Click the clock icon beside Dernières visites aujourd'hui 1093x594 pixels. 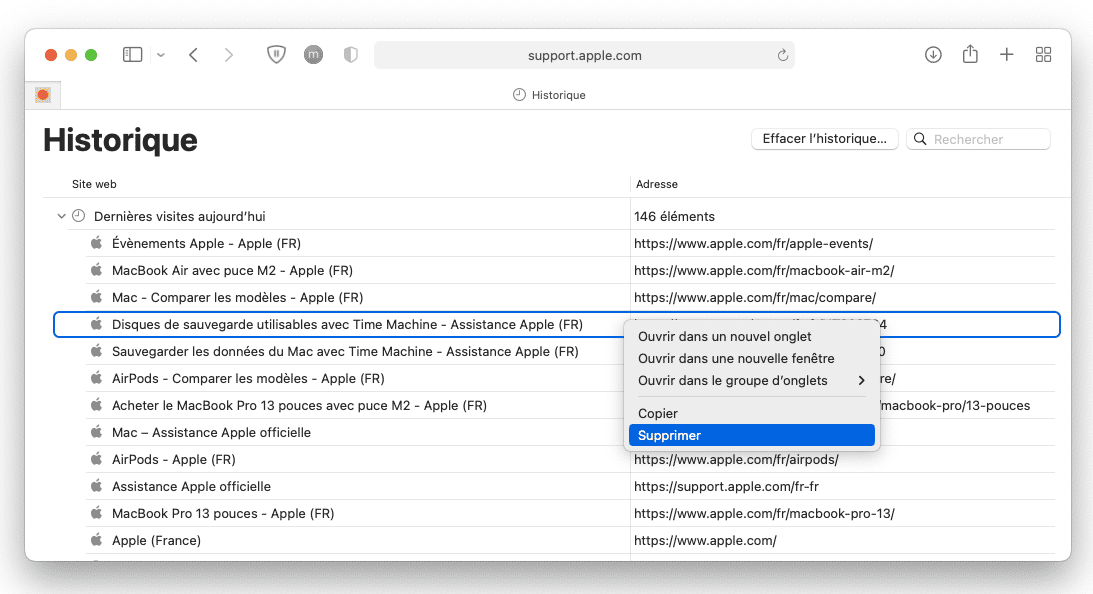click(79, 216)
